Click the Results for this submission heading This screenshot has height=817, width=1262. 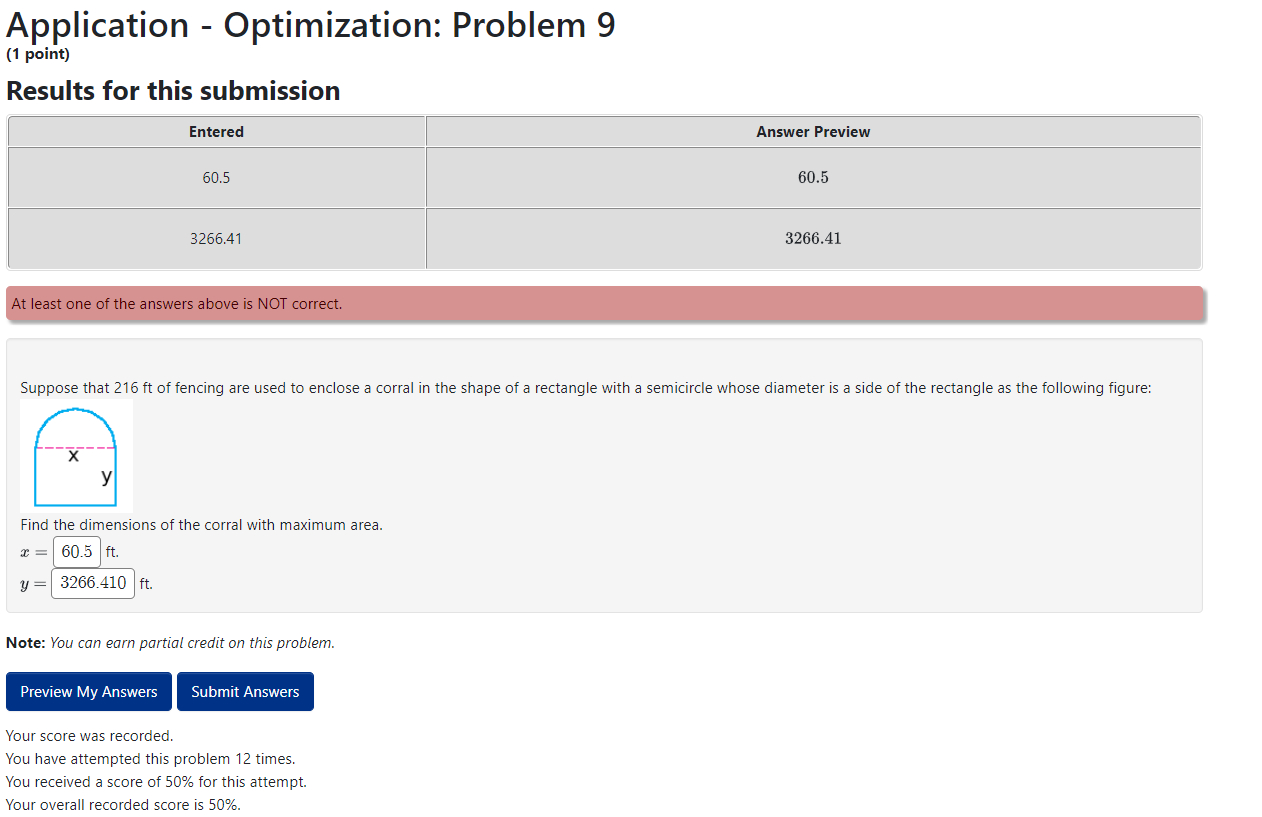[172, 90]
